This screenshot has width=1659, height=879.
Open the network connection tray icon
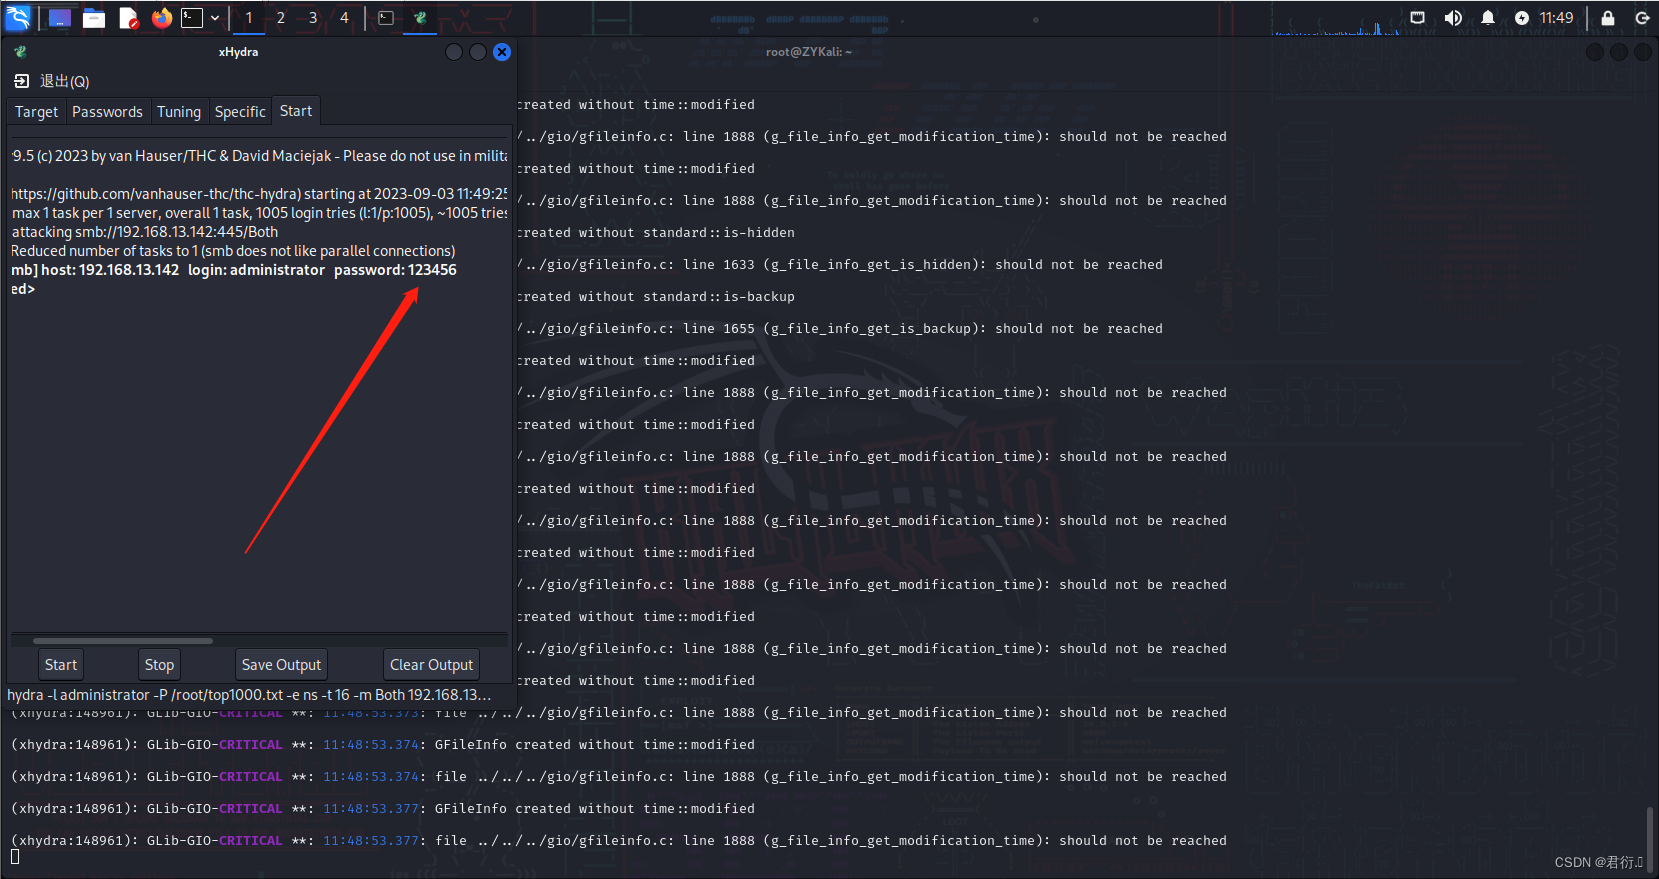[1418, 18]
